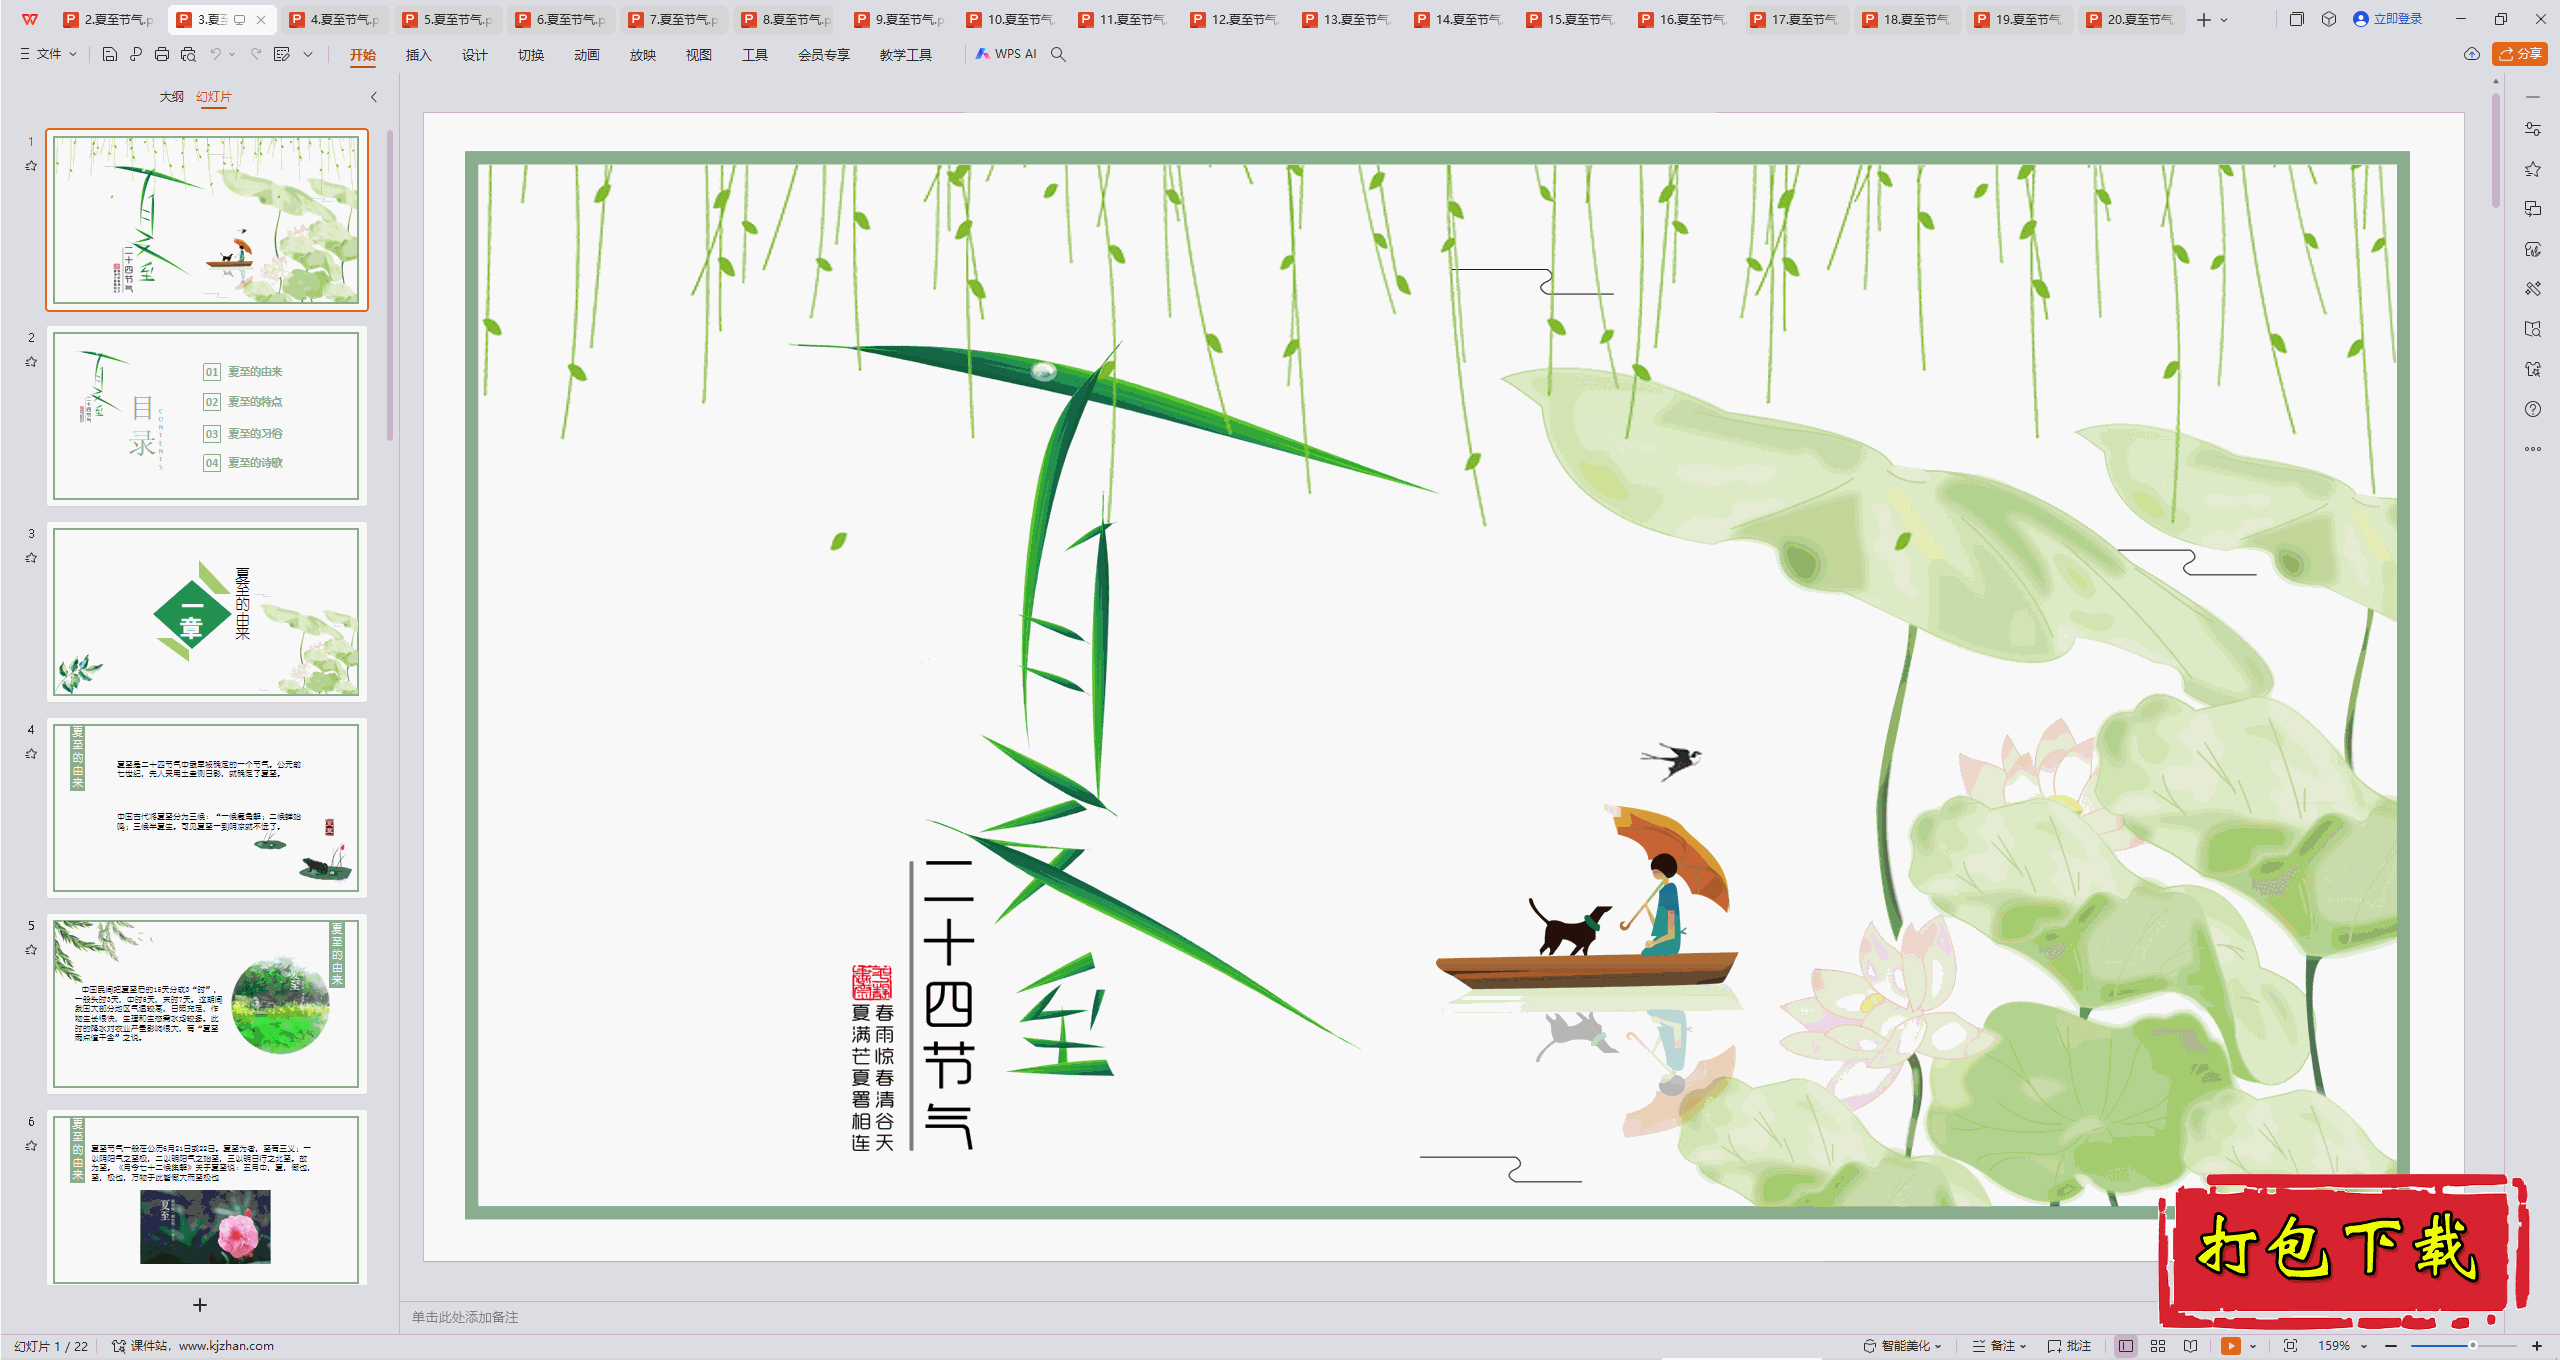Click the help question mark sidebar icon
The image size is (2560, 1360).
(2533, 409)
